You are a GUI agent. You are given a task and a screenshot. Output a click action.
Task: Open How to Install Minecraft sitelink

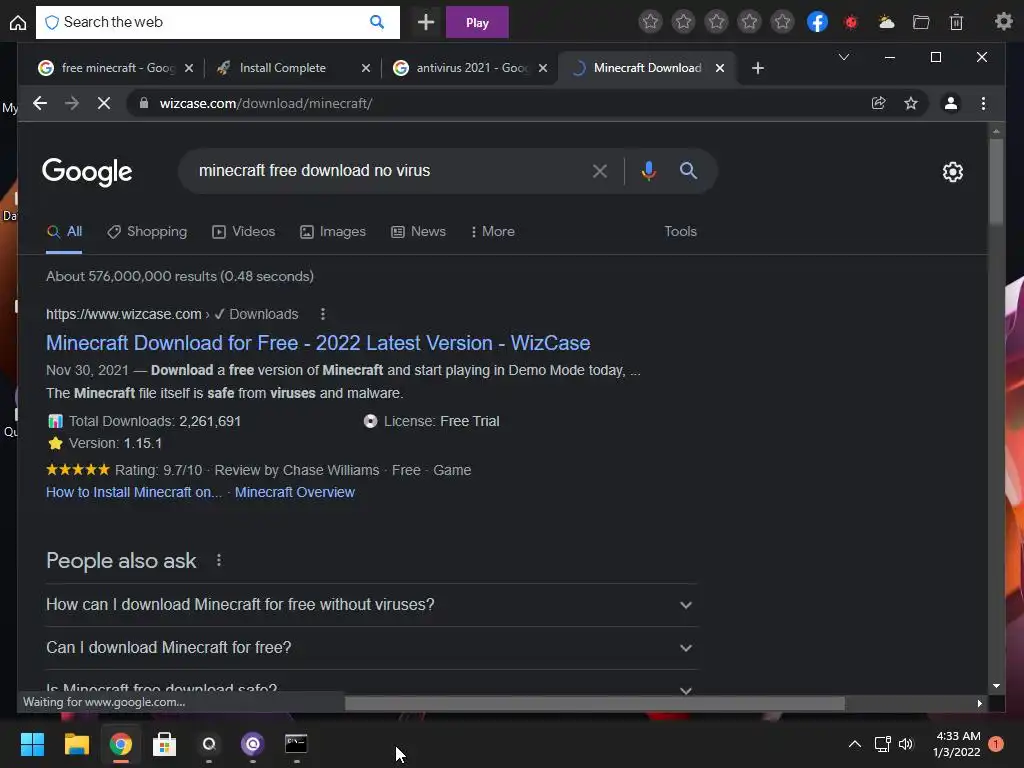coord(134,492)
